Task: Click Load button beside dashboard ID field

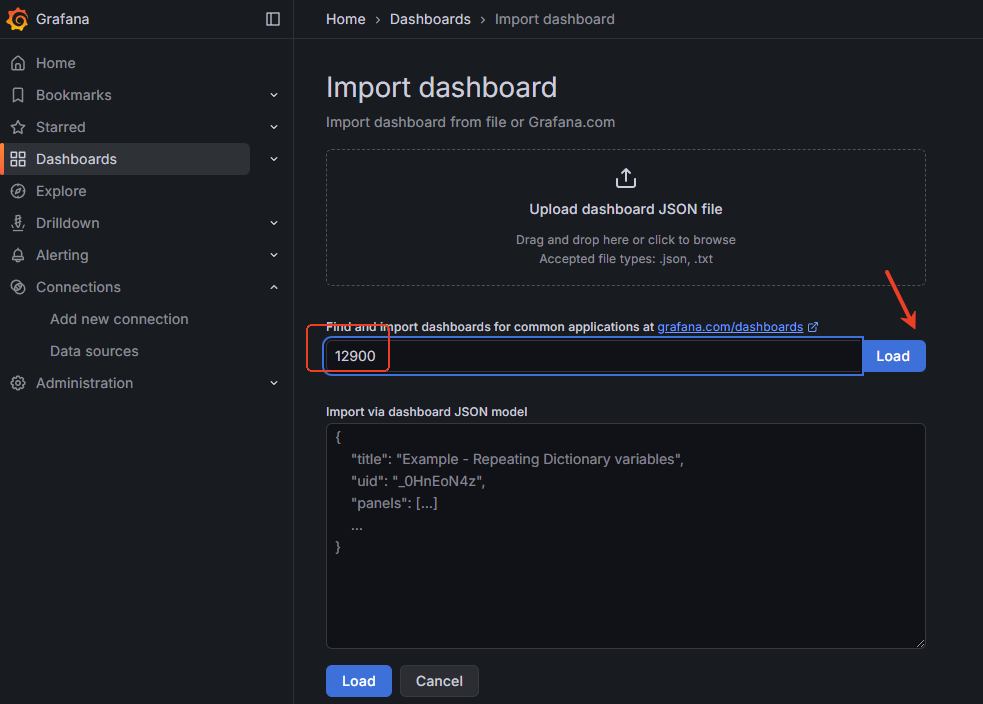Action: pos(893,356)
